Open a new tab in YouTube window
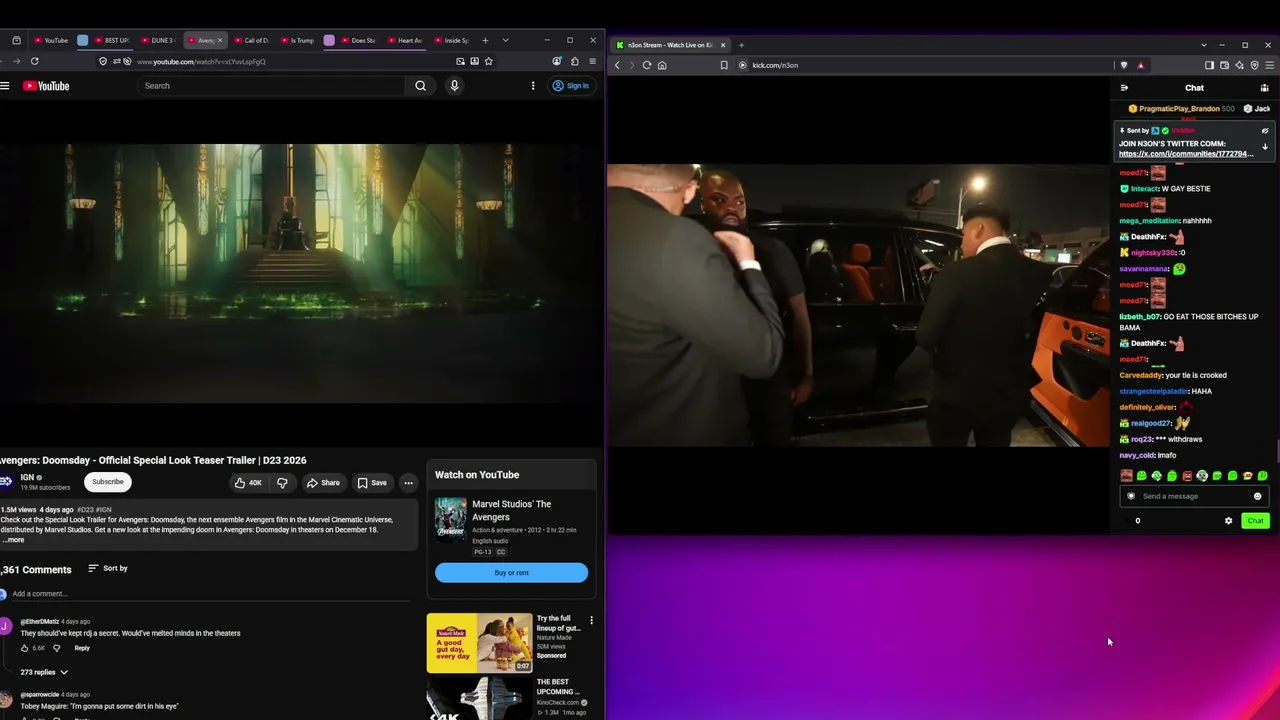1280x720 pixels. (485, 40)
